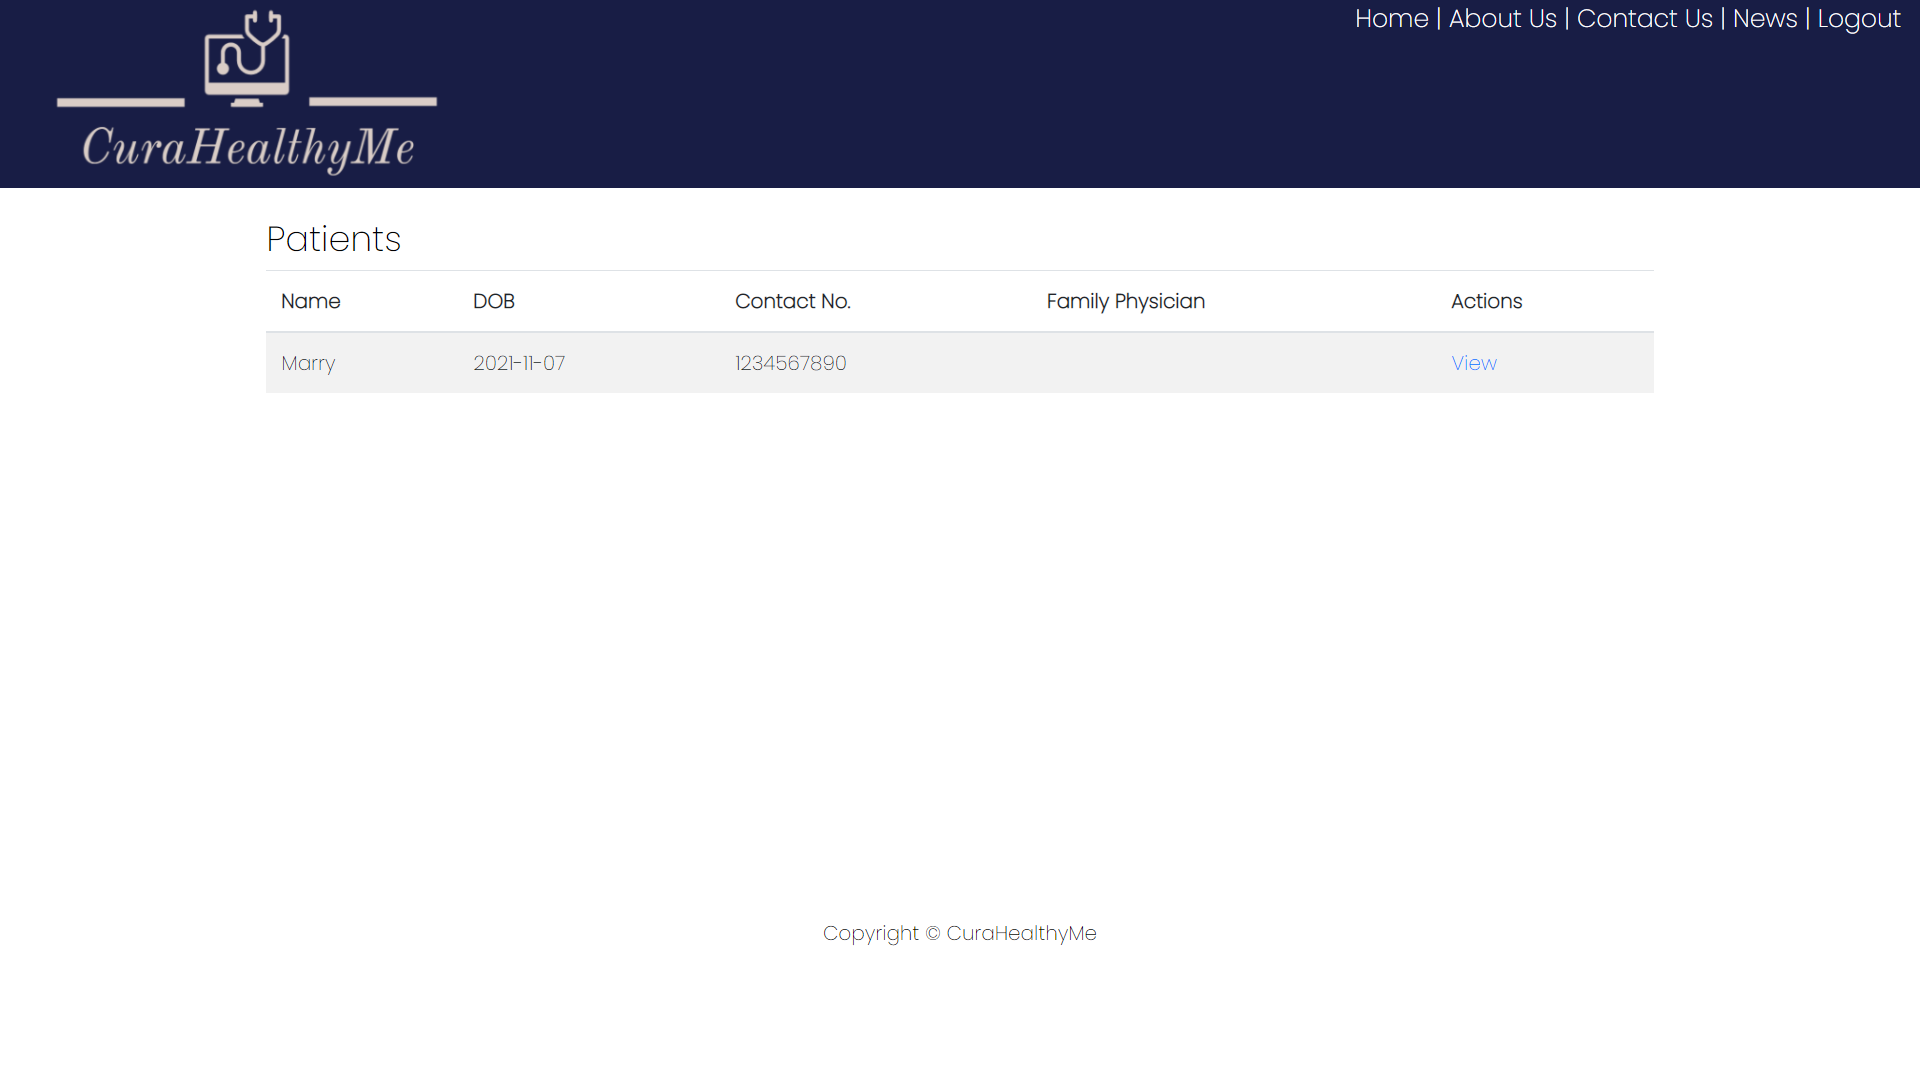Click the Copyright CuraHealthyMe footer text

click(x=960, y=933)
